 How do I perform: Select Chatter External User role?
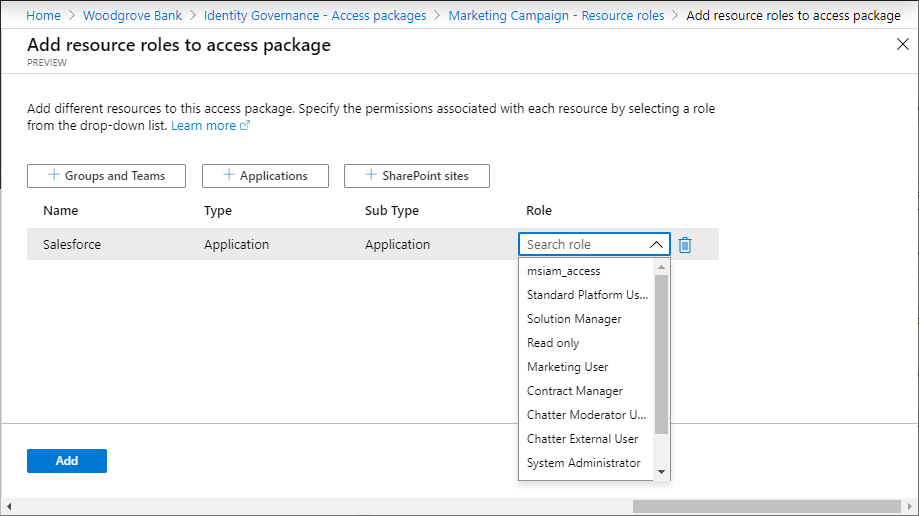[586, 439]
